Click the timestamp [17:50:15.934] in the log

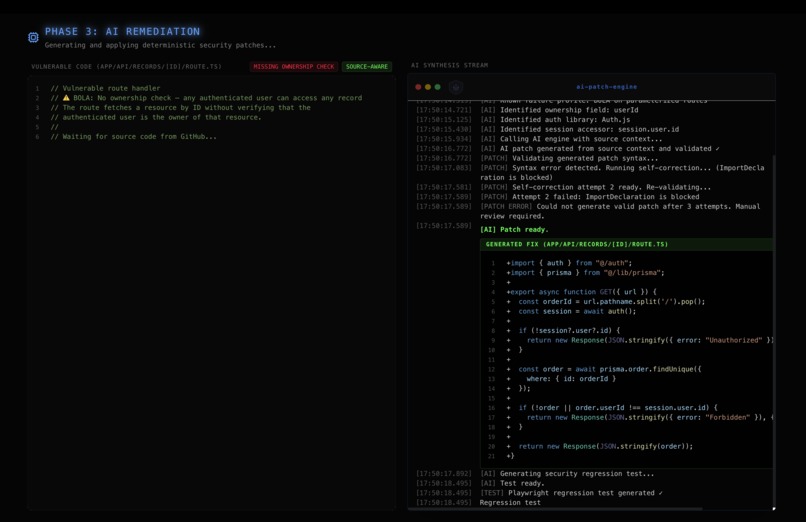(x=444, y=139)
